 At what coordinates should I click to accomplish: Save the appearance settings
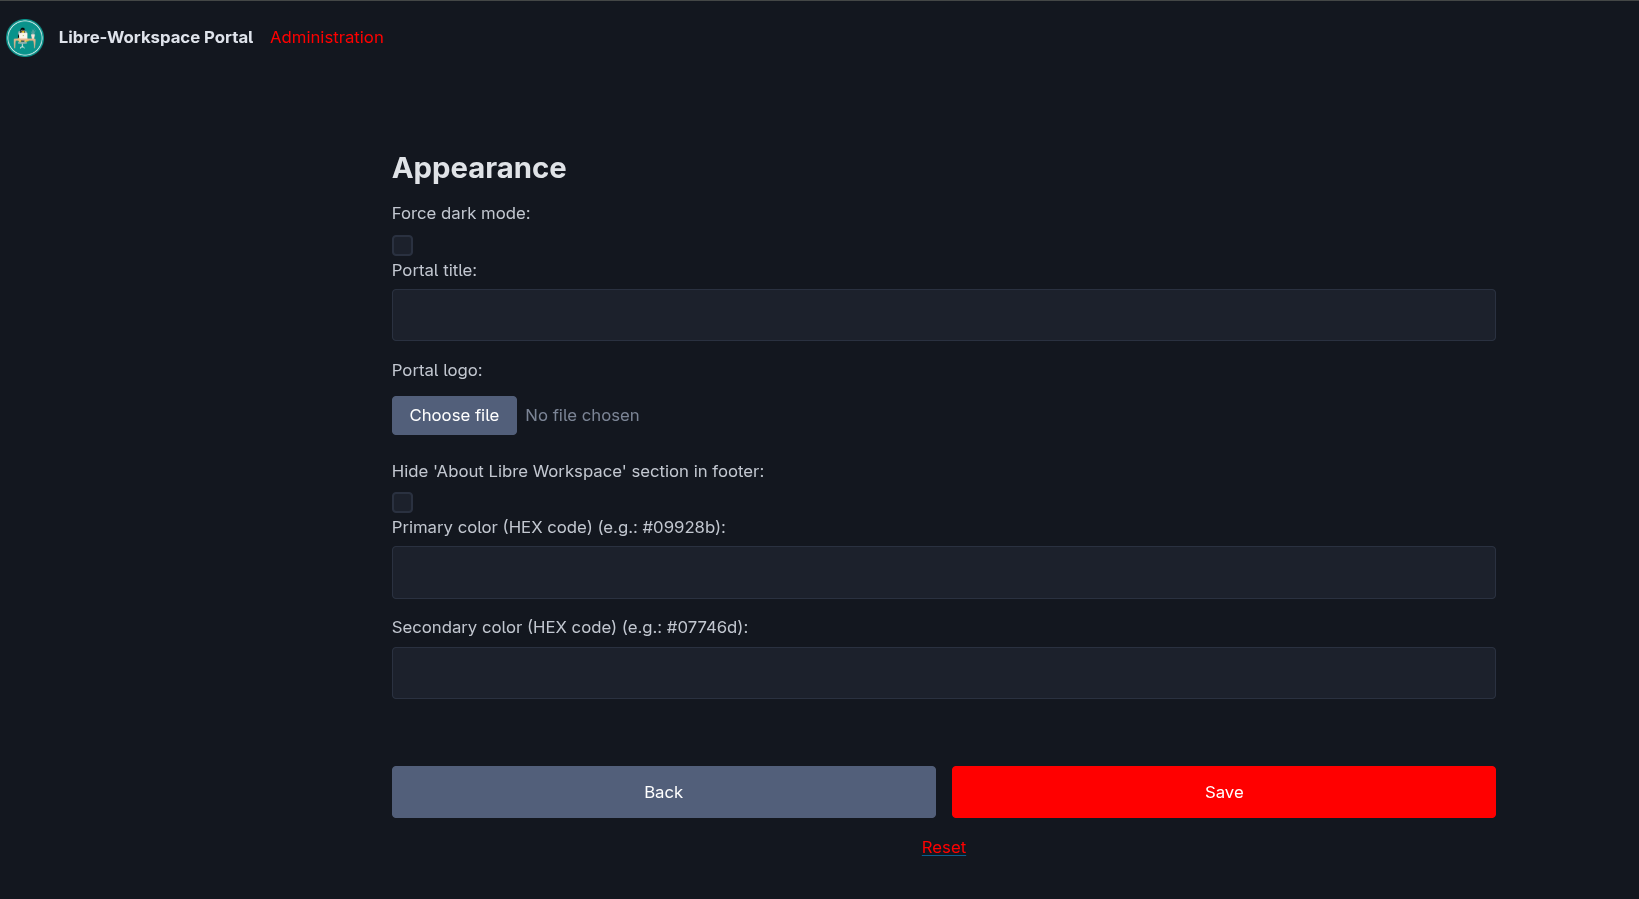(1223, 792)
